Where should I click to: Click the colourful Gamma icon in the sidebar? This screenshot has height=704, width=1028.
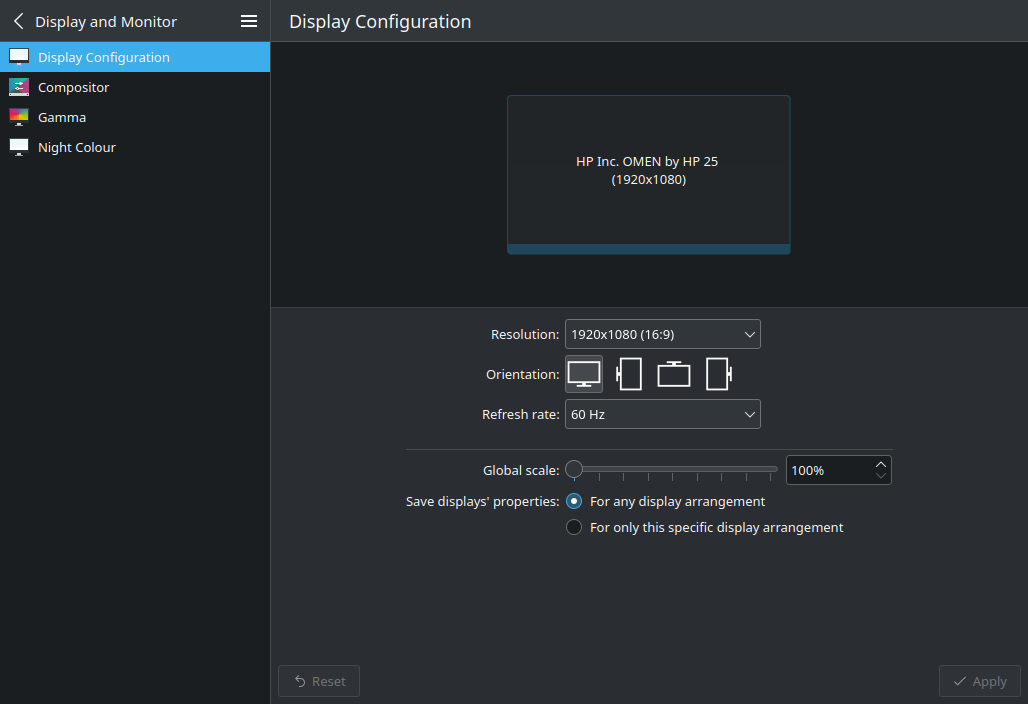tap(19, 117)
